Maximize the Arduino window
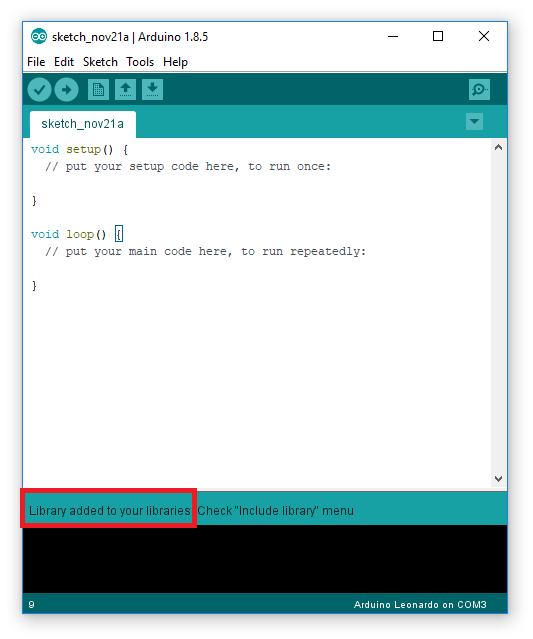The width and height of the screenshot is (533, 639). point(438,36)
